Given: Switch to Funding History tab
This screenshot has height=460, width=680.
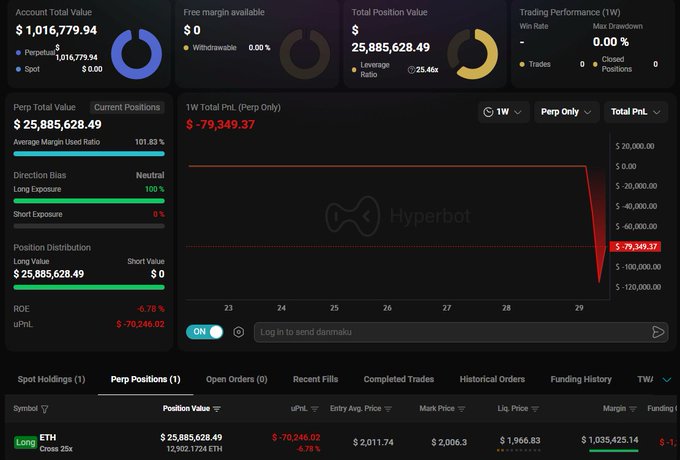Looking at the screenshot, I should [581, 379].
